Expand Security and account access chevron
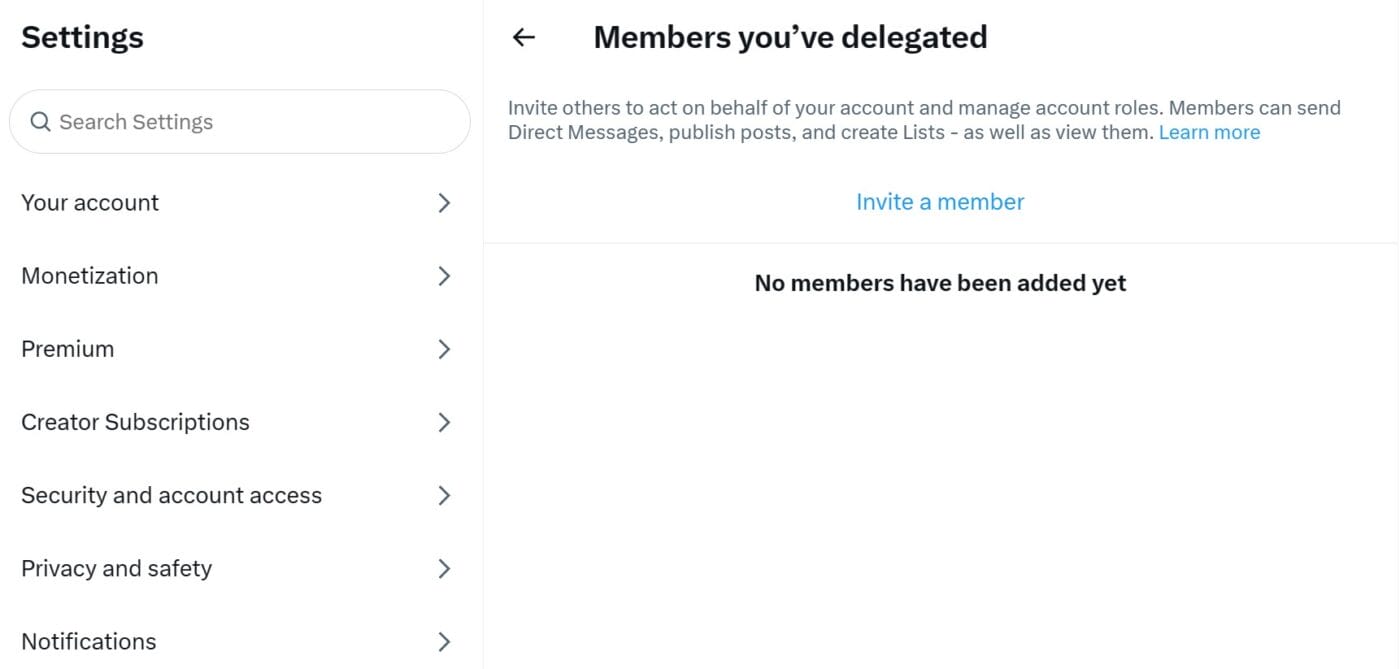 [x=445, y=495]
